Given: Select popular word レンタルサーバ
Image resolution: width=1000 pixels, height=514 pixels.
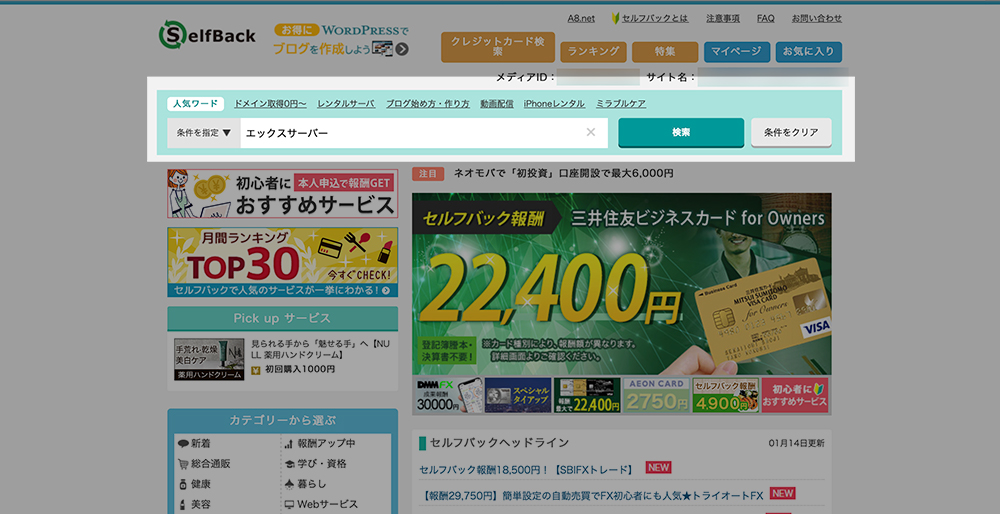Looking at the screenshot, I should [346, 104].
